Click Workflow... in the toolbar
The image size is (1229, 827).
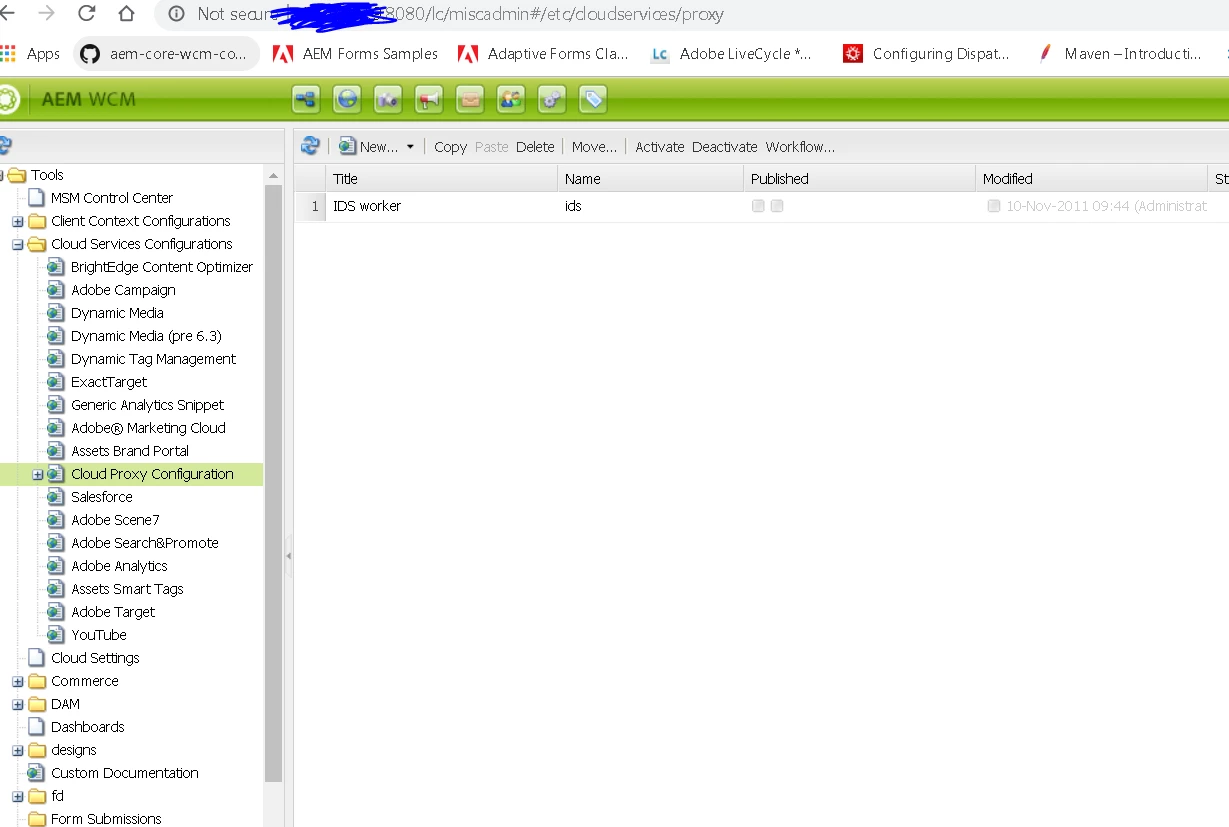(800, 147)
